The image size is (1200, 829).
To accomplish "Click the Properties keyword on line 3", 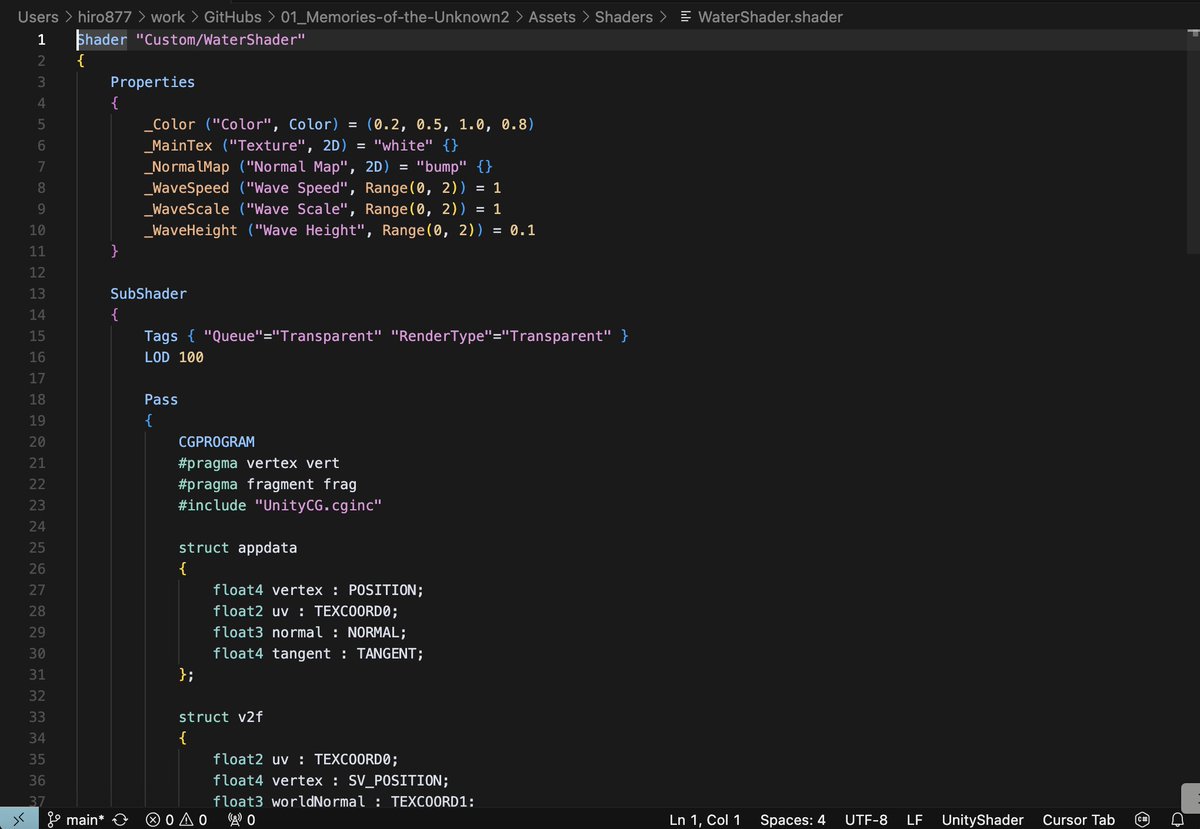I will click(153, 82).
